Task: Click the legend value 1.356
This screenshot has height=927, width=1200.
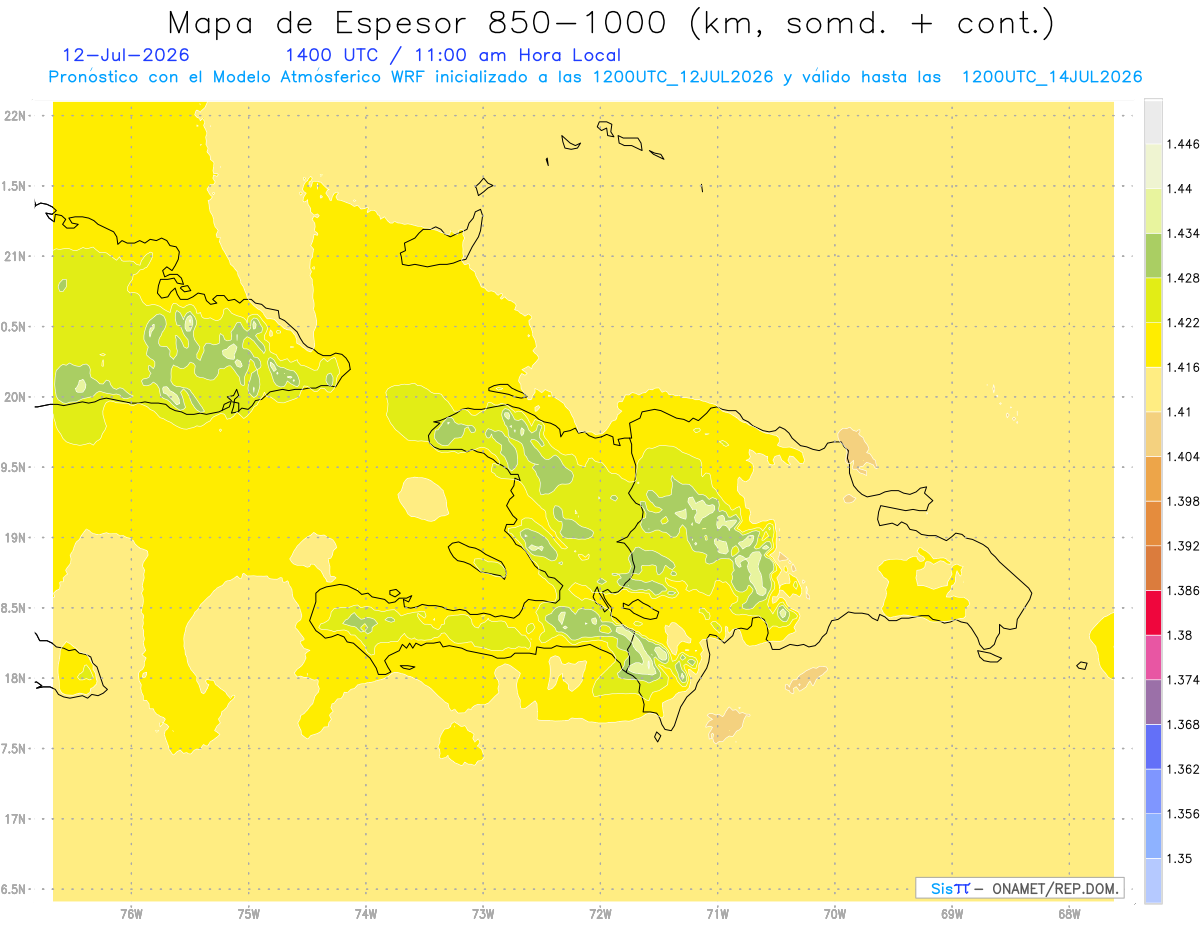Action: coord(1183,813)
